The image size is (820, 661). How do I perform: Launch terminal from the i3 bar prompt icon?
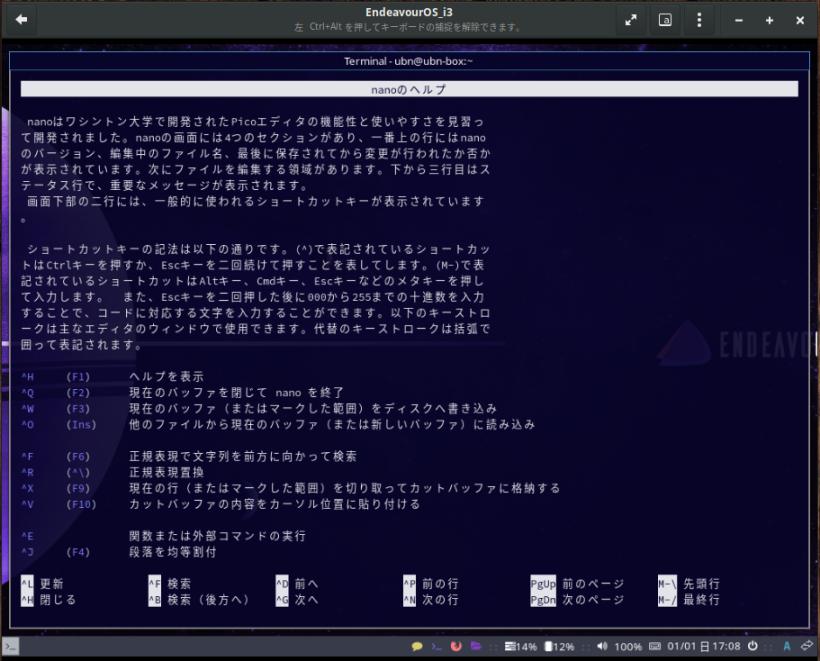[436, 647]
